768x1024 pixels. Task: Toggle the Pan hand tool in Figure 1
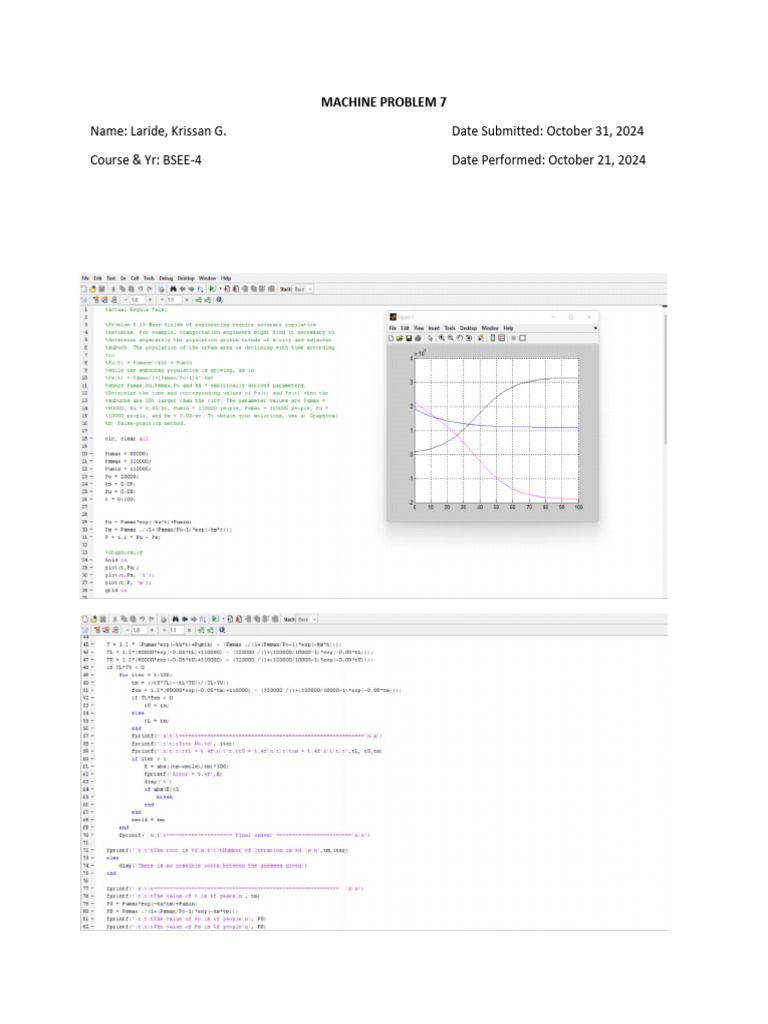click(460, 338)
